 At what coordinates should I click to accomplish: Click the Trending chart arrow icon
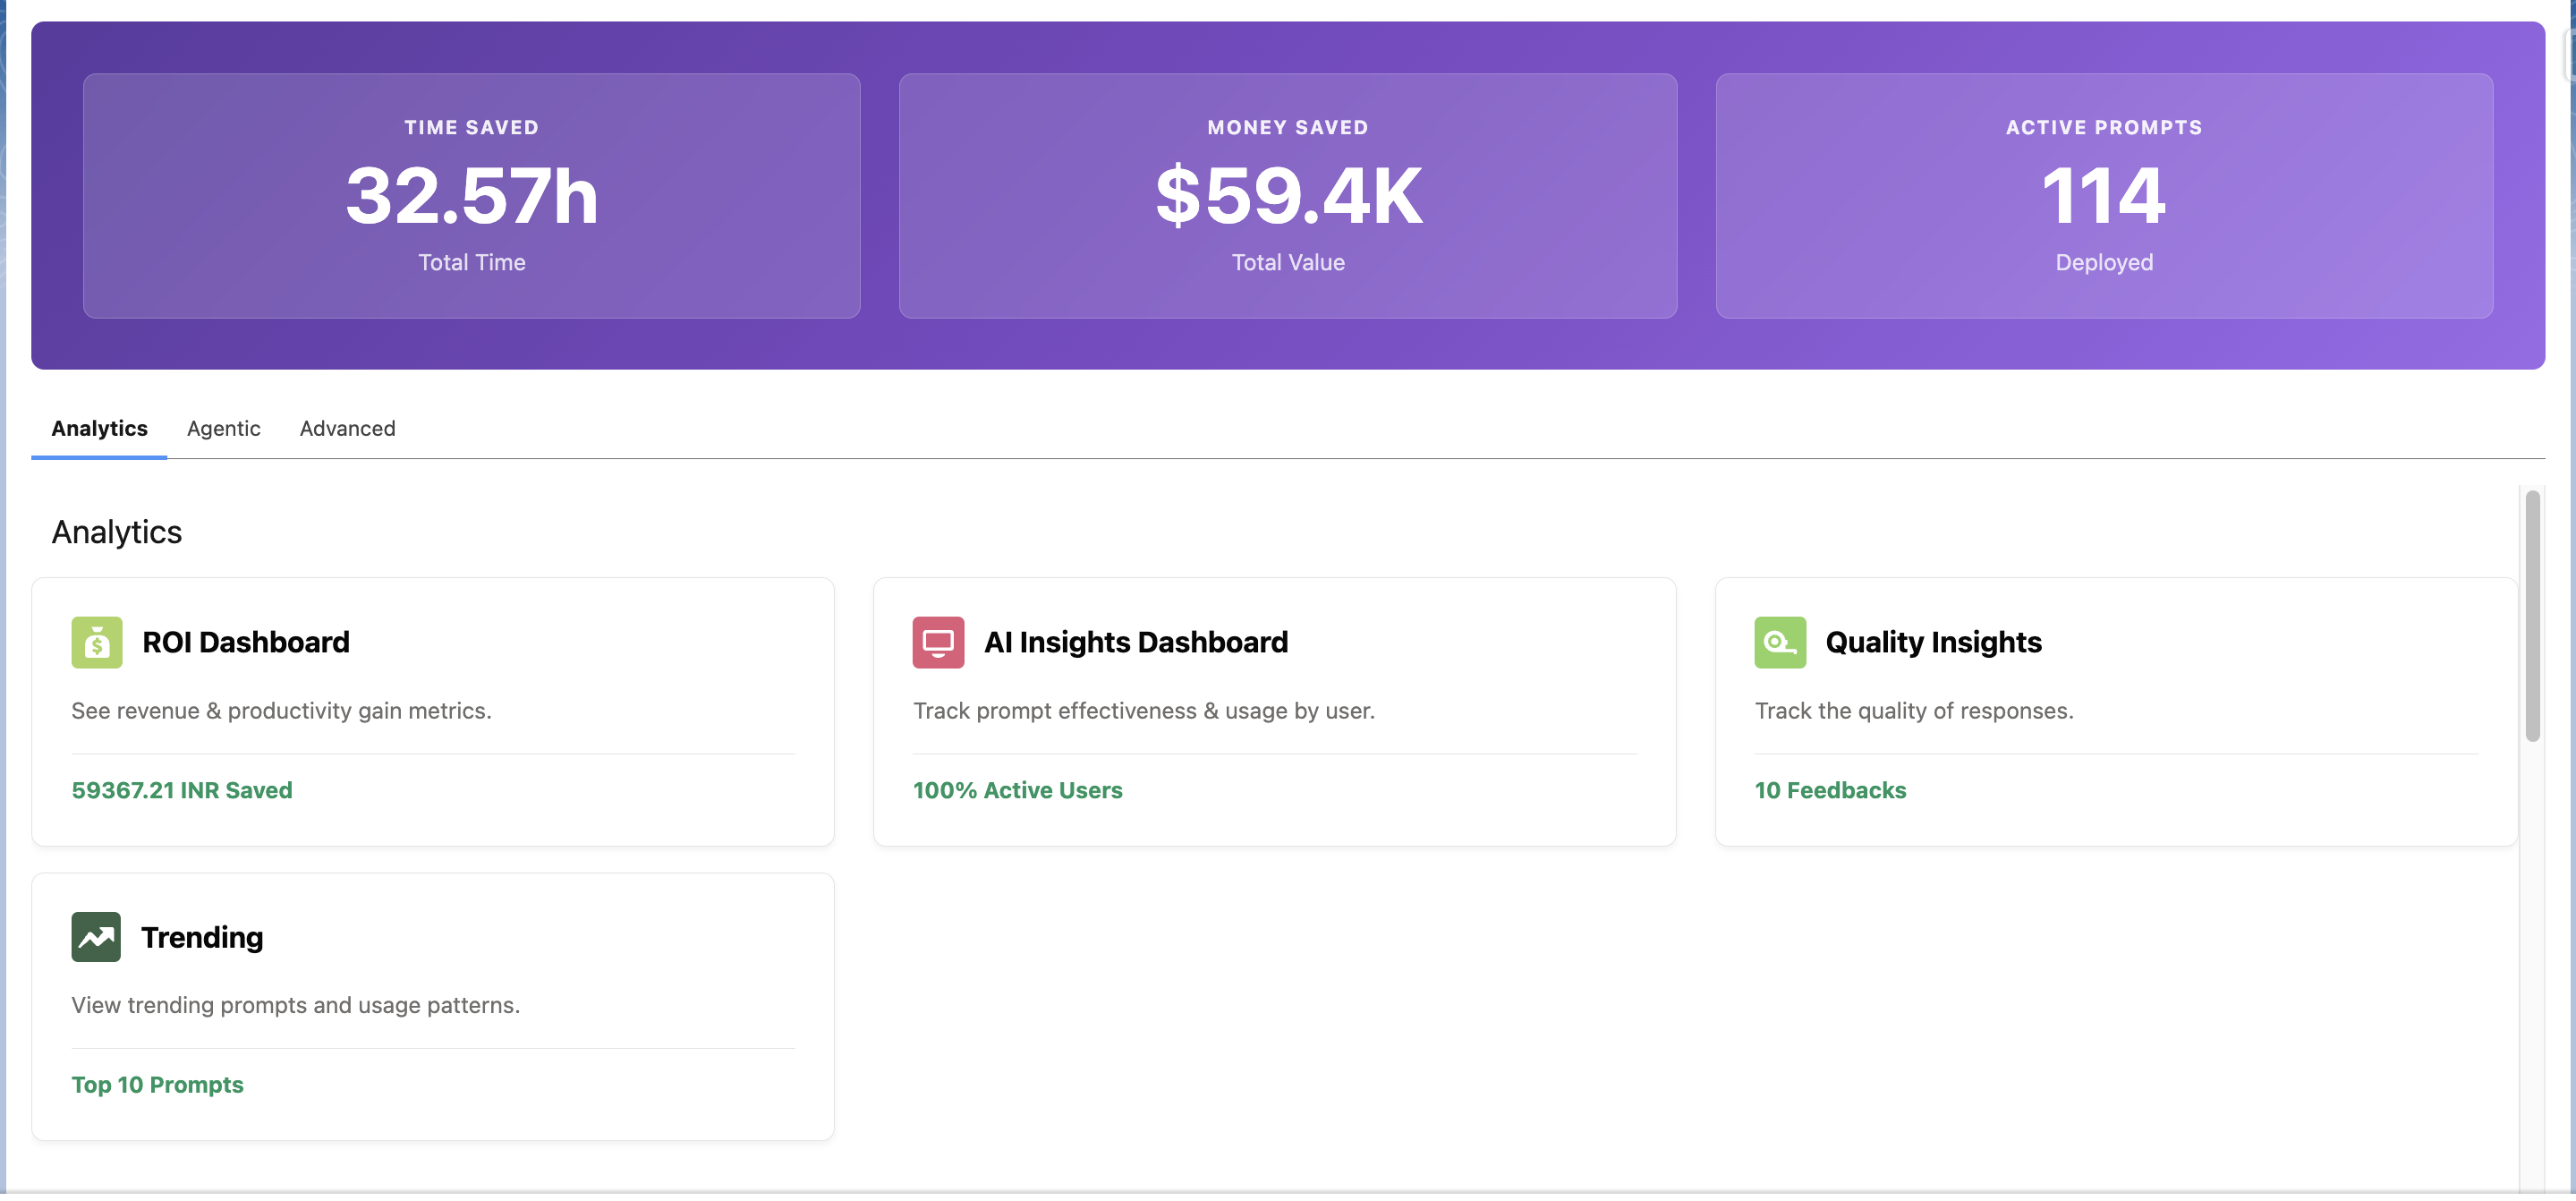[96, 937]
